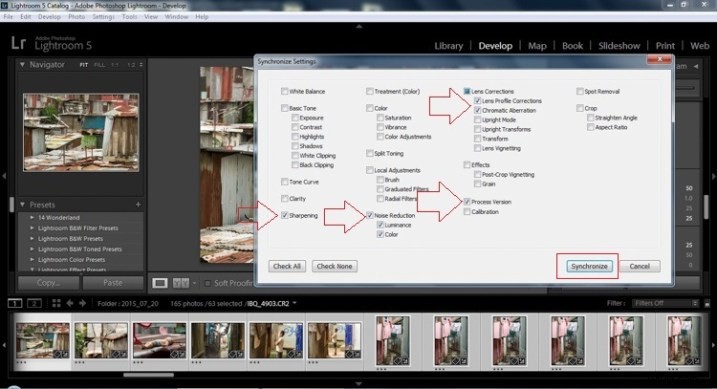Open the Settings menu
The height and width of the screenshot is (389, 717).
[x=103, y=16]
